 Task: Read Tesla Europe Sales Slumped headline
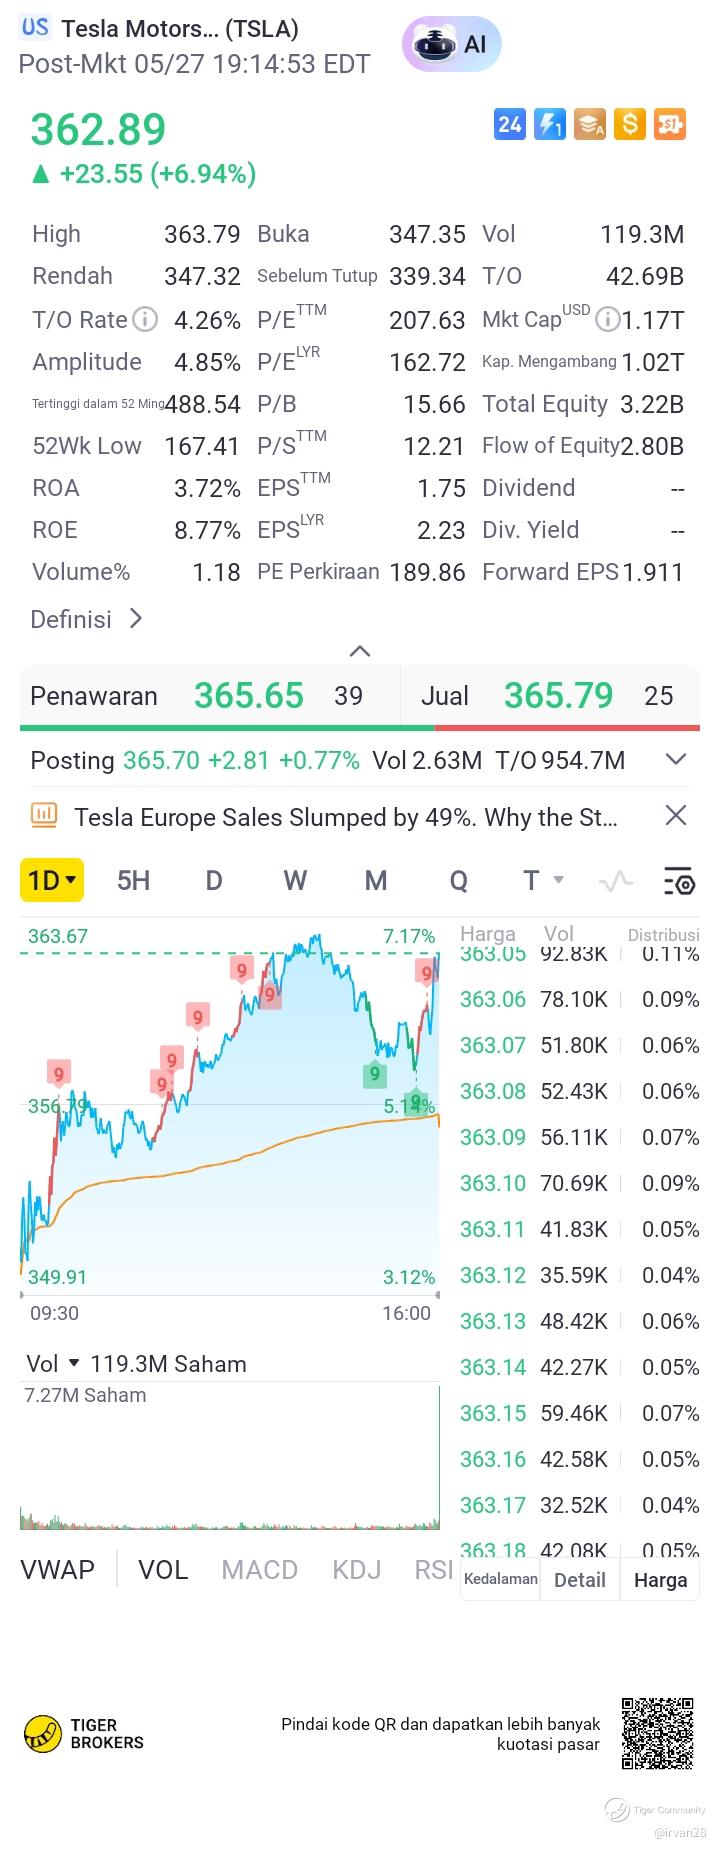tap(346, 818)
